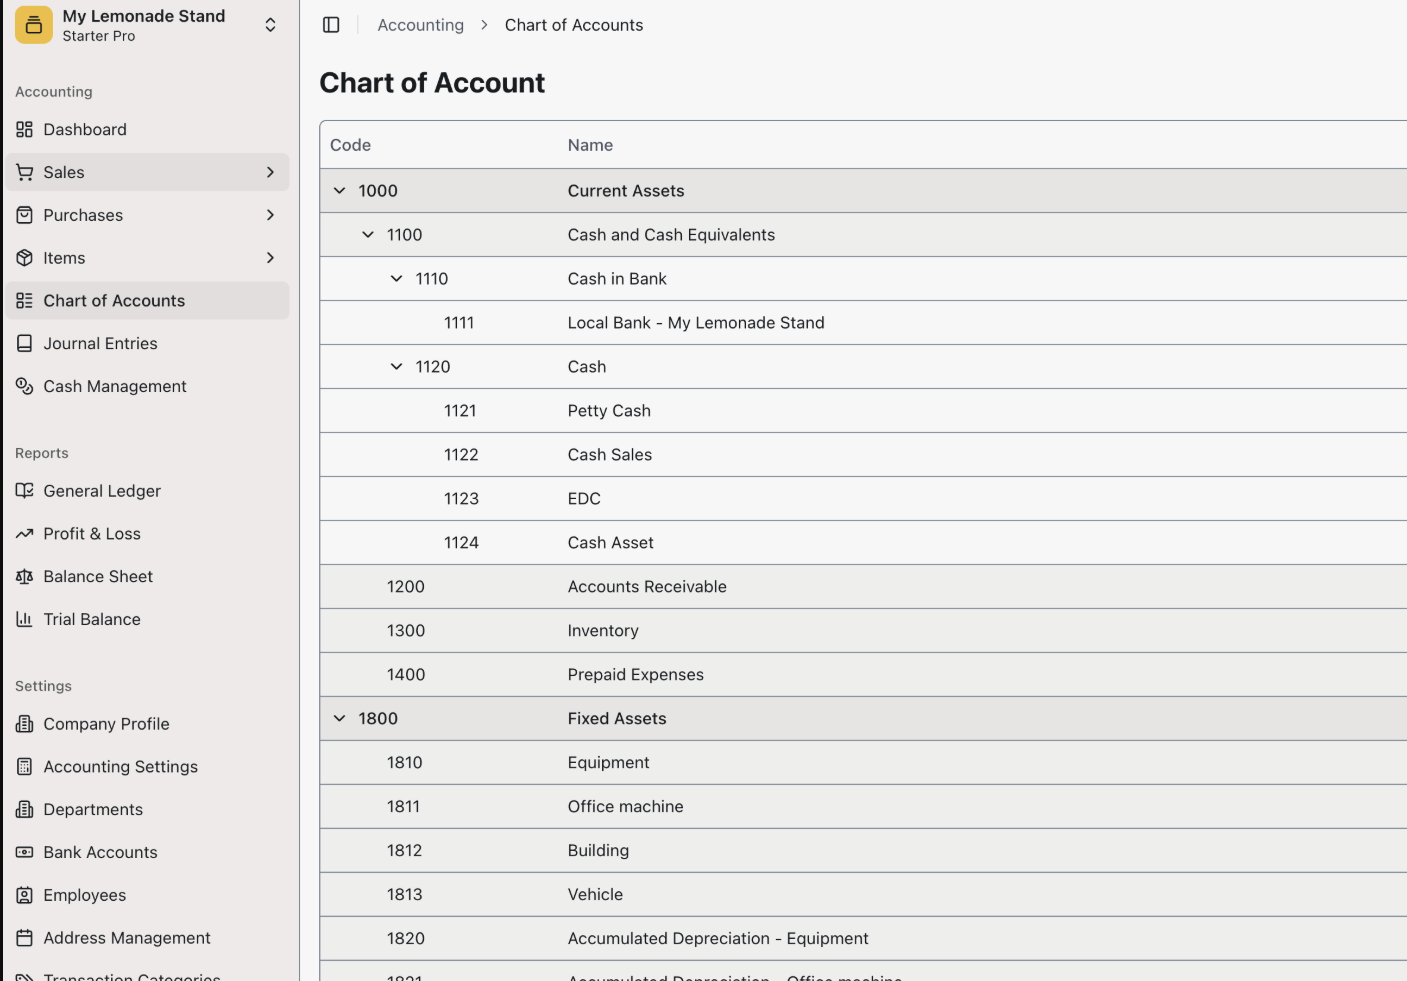Viewport: 1407px width, 981px height.
Task: Click the sidebar collapse panel icon
Action: (331, 24)
